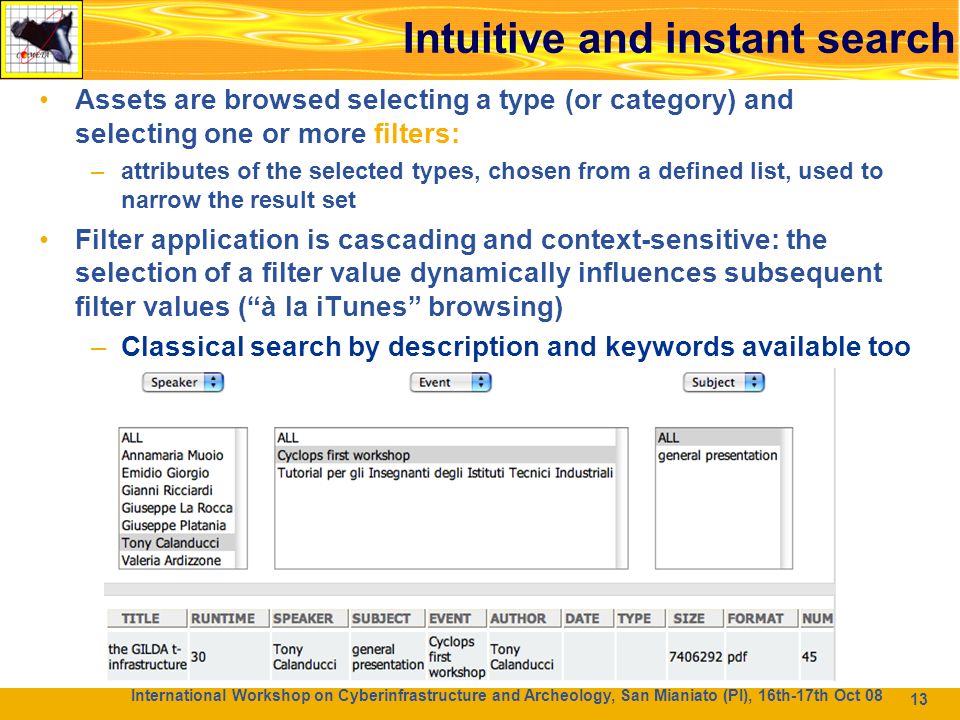960x720 pixels.
Task: Open the Speaker filter dropdown
Action: (x=183, y=382)
